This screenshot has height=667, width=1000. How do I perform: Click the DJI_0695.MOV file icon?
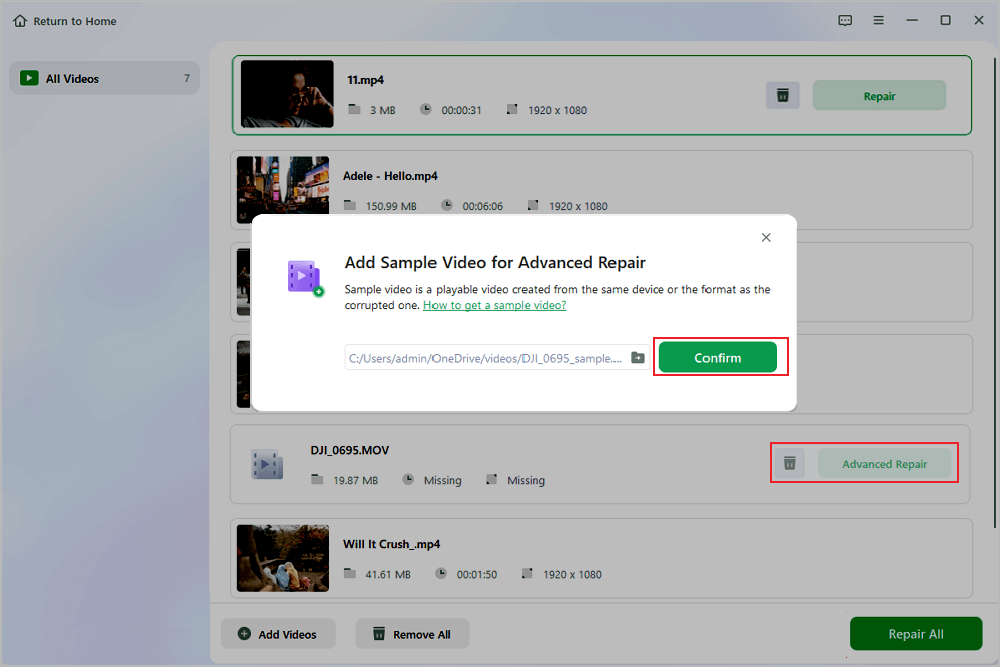pos(267,465)
